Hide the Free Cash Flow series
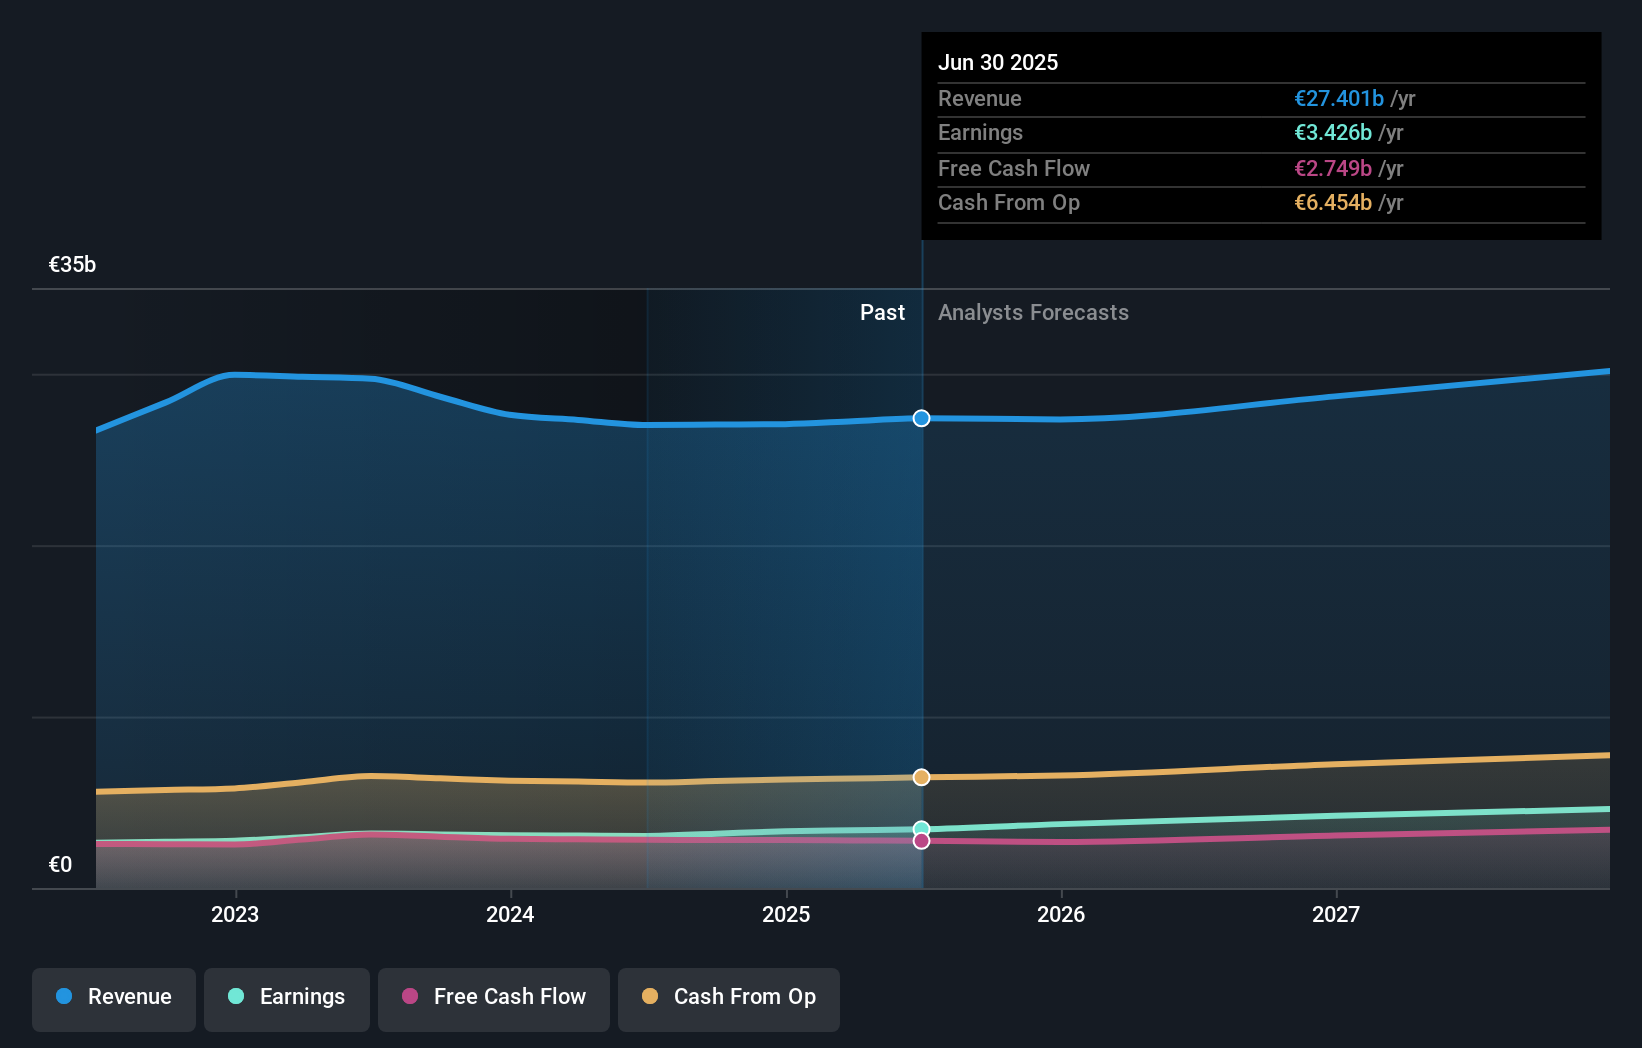The width and height of the screenshot is (1642, 1048). 494,997
